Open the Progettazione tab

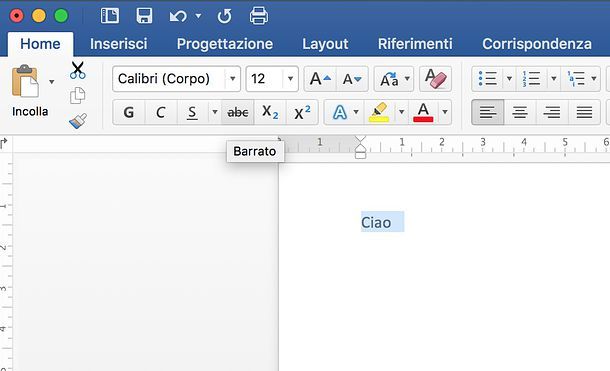(x=225, y=44)
